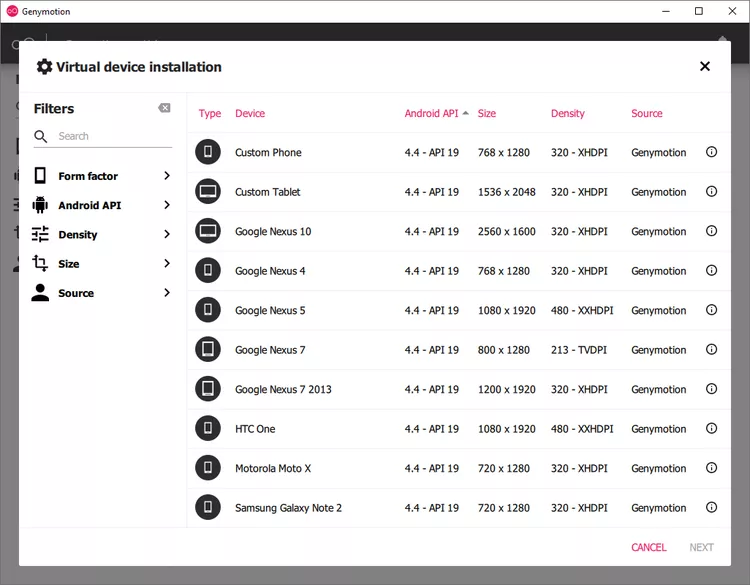The height and width of the screenshot is (585, 750).
Task: Click the Google Nexus 7 2013 device name
Action: [x=283, y=389]
